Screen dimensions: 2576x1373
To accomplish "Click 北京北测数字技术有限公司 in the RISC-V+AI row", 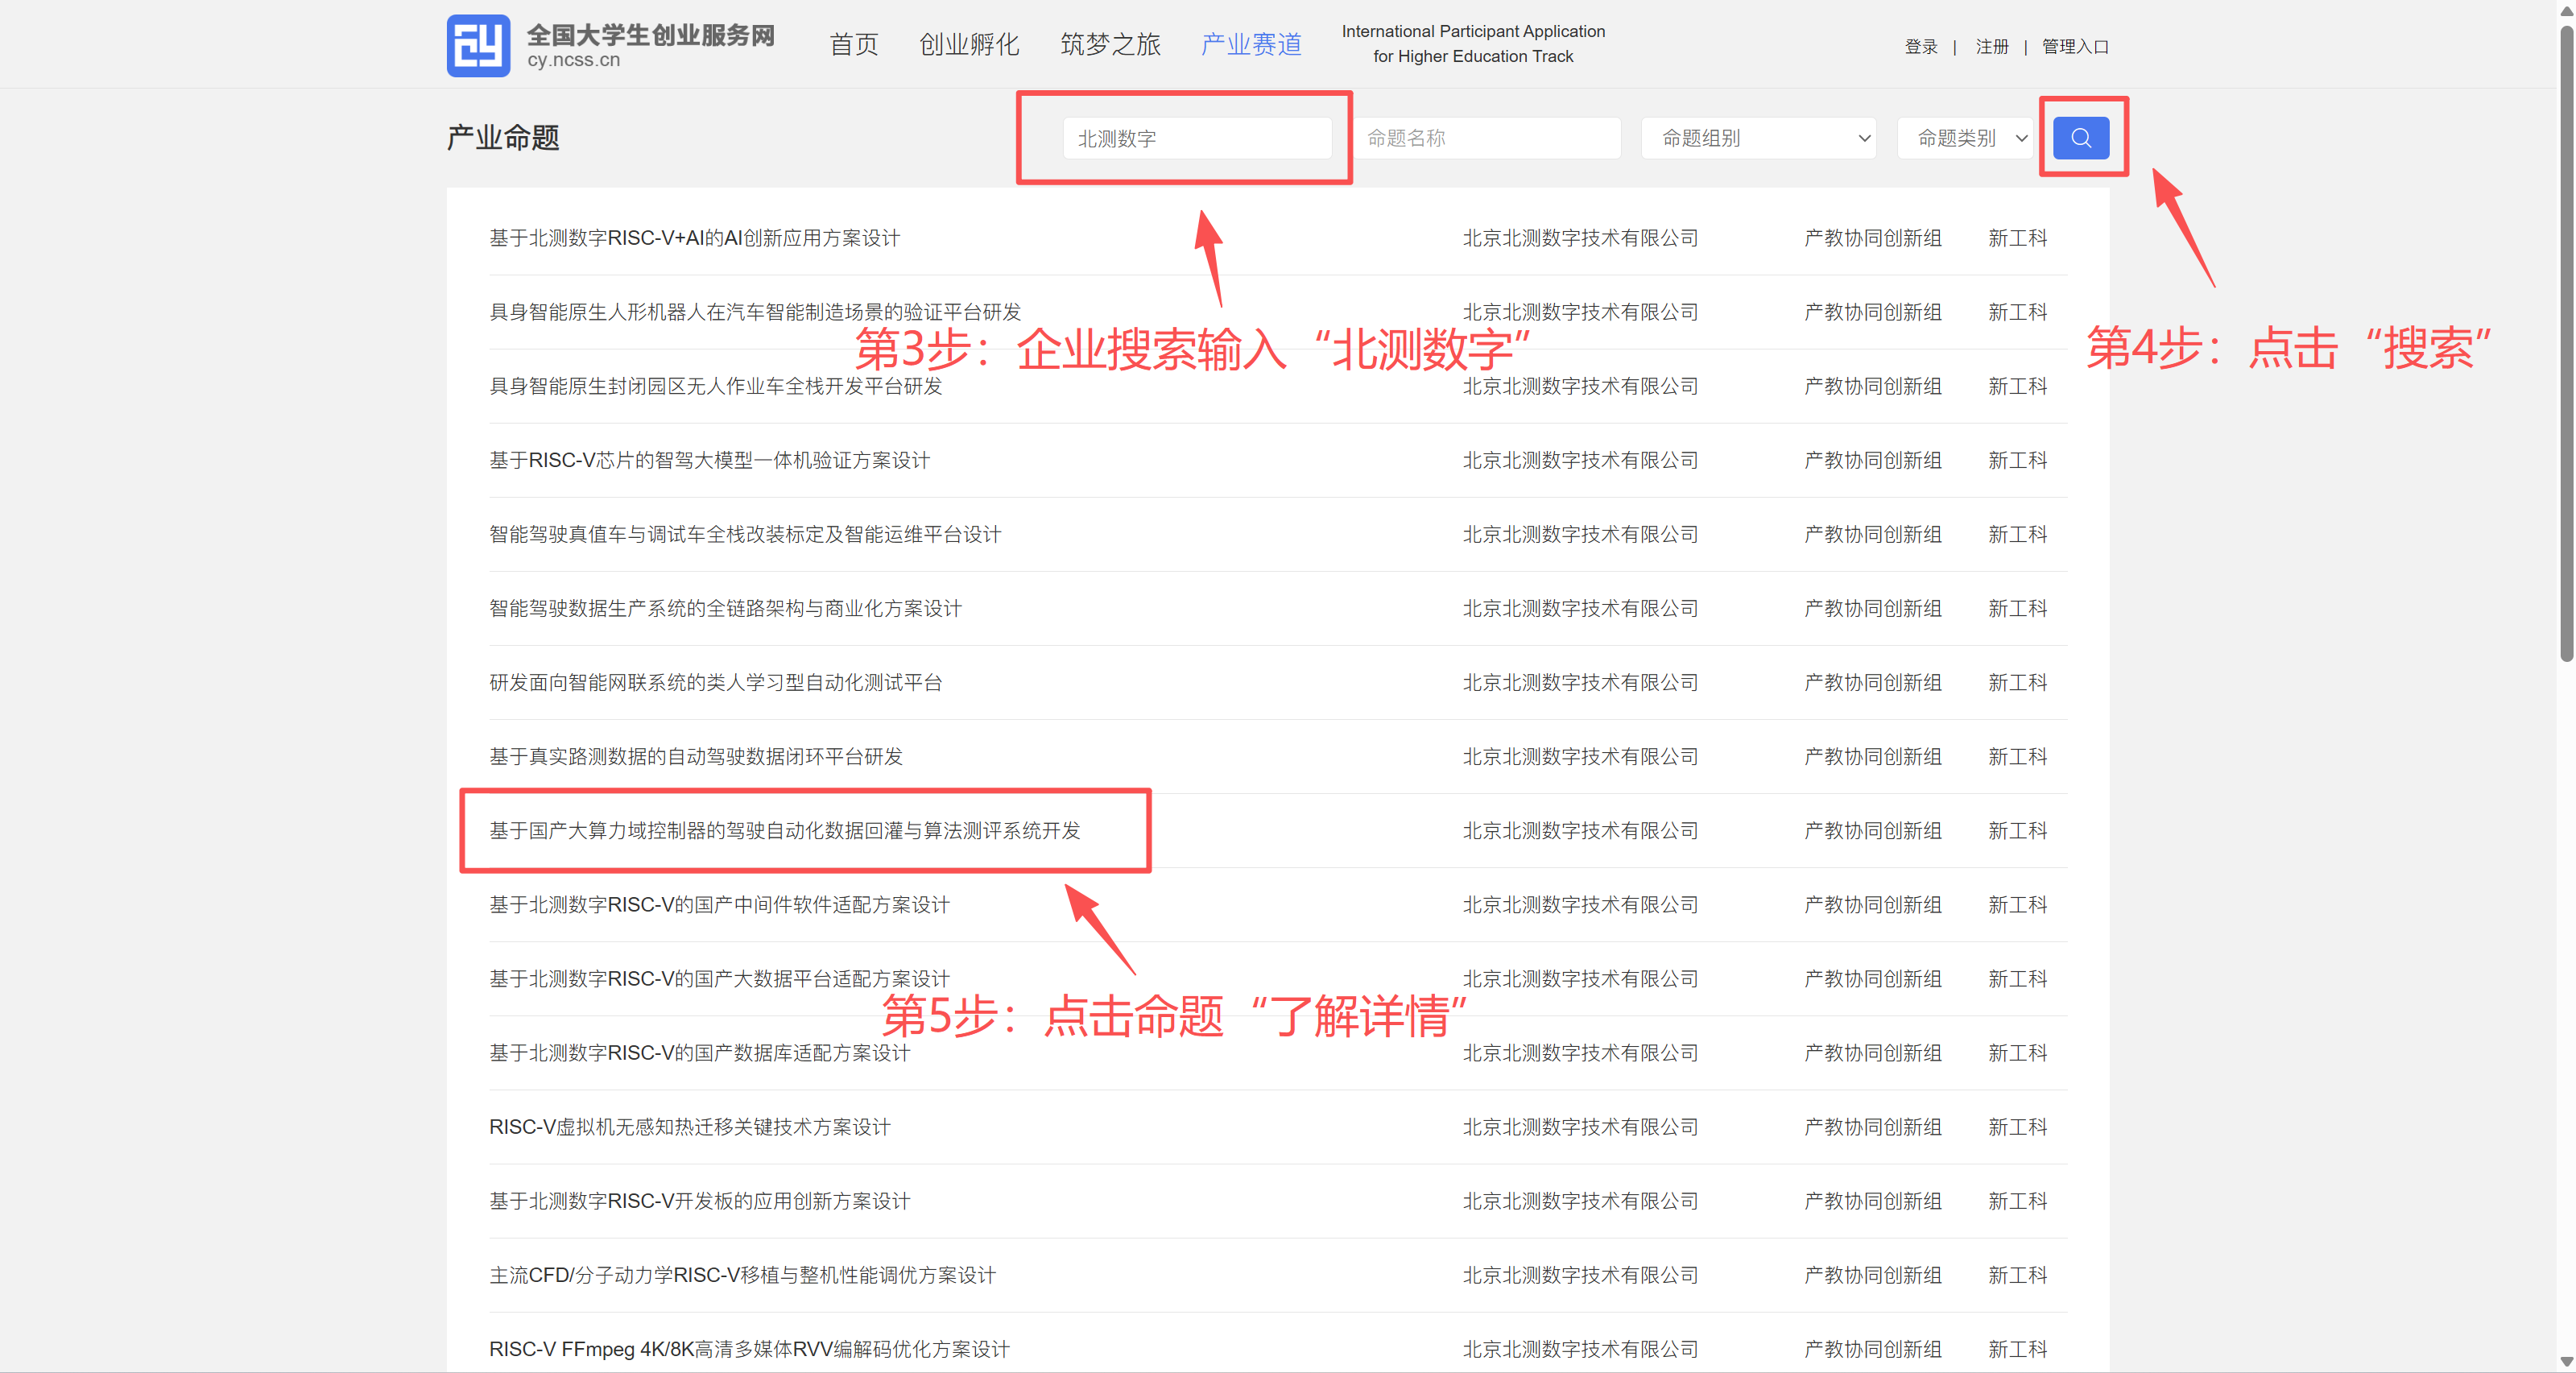I will click(x=1580, y=238).
